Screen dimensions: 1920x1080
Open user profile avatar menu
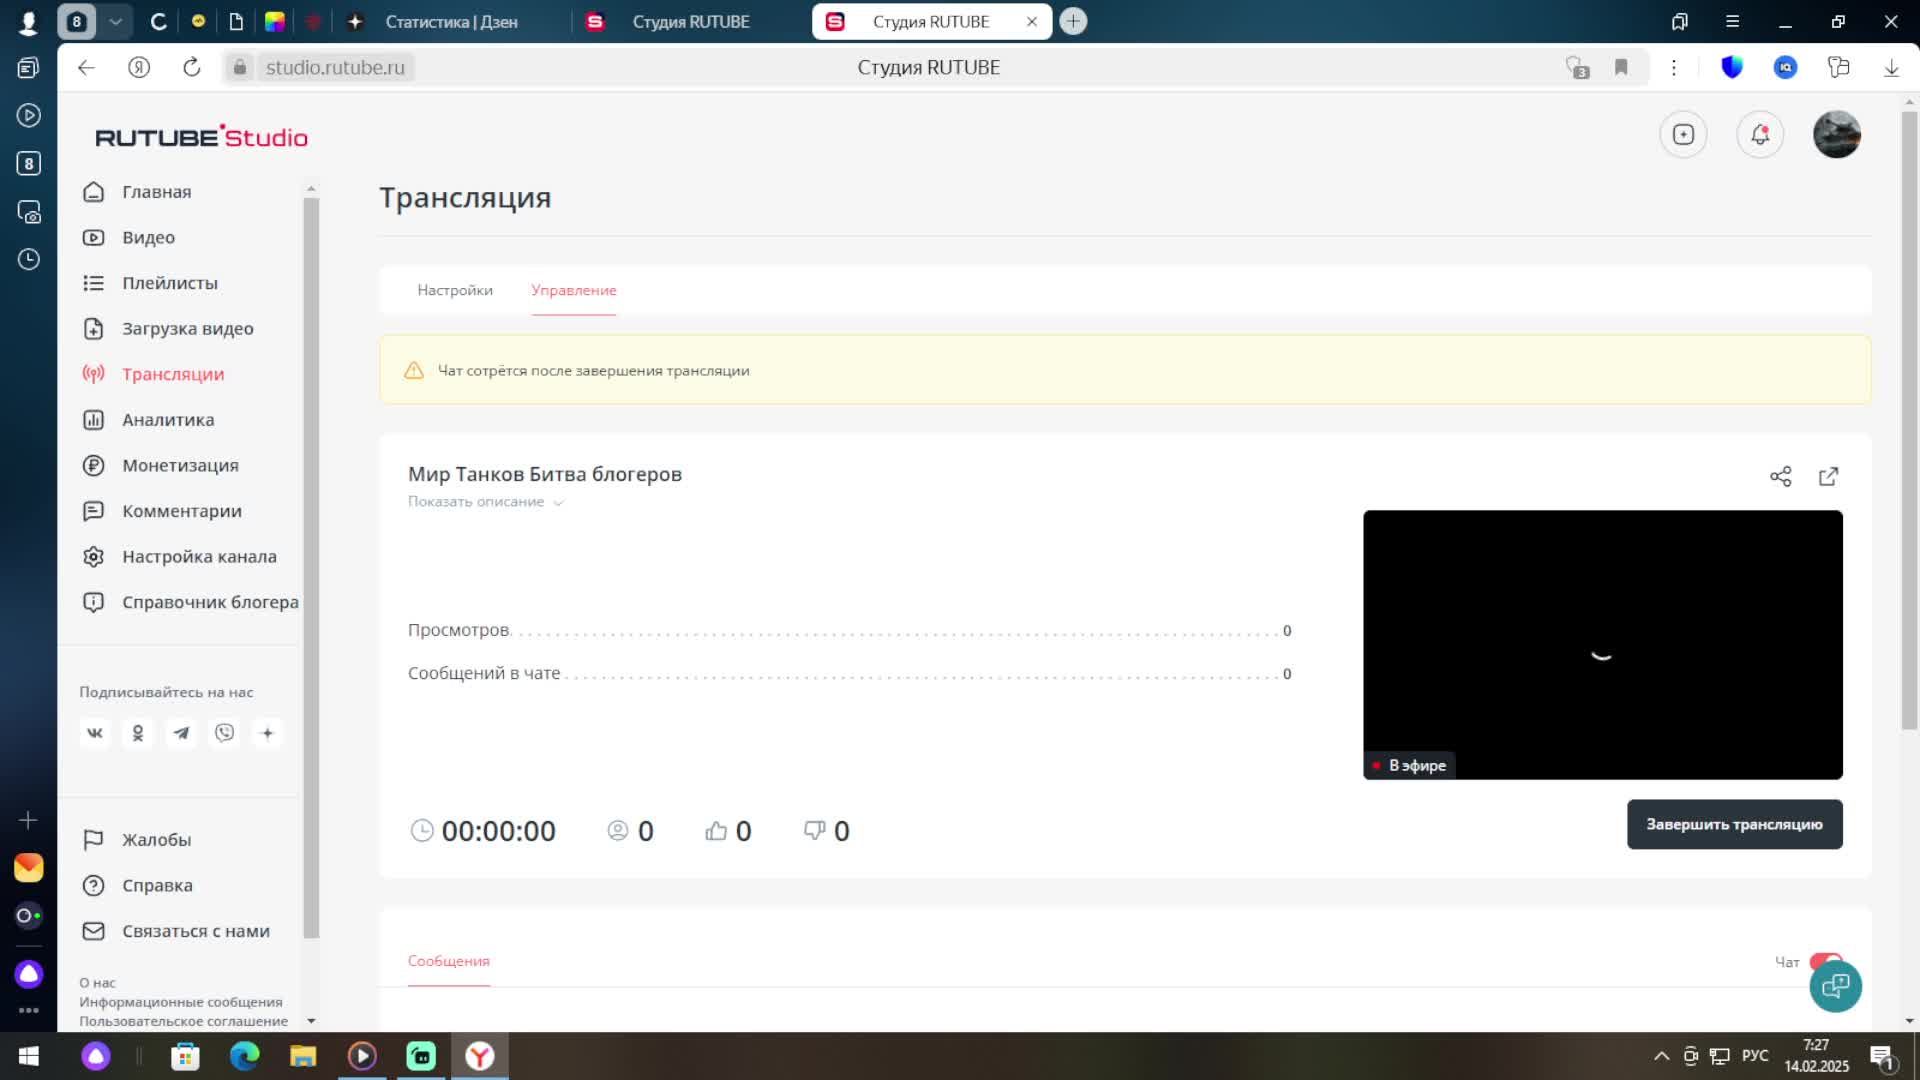click(x=1837, y=134)
